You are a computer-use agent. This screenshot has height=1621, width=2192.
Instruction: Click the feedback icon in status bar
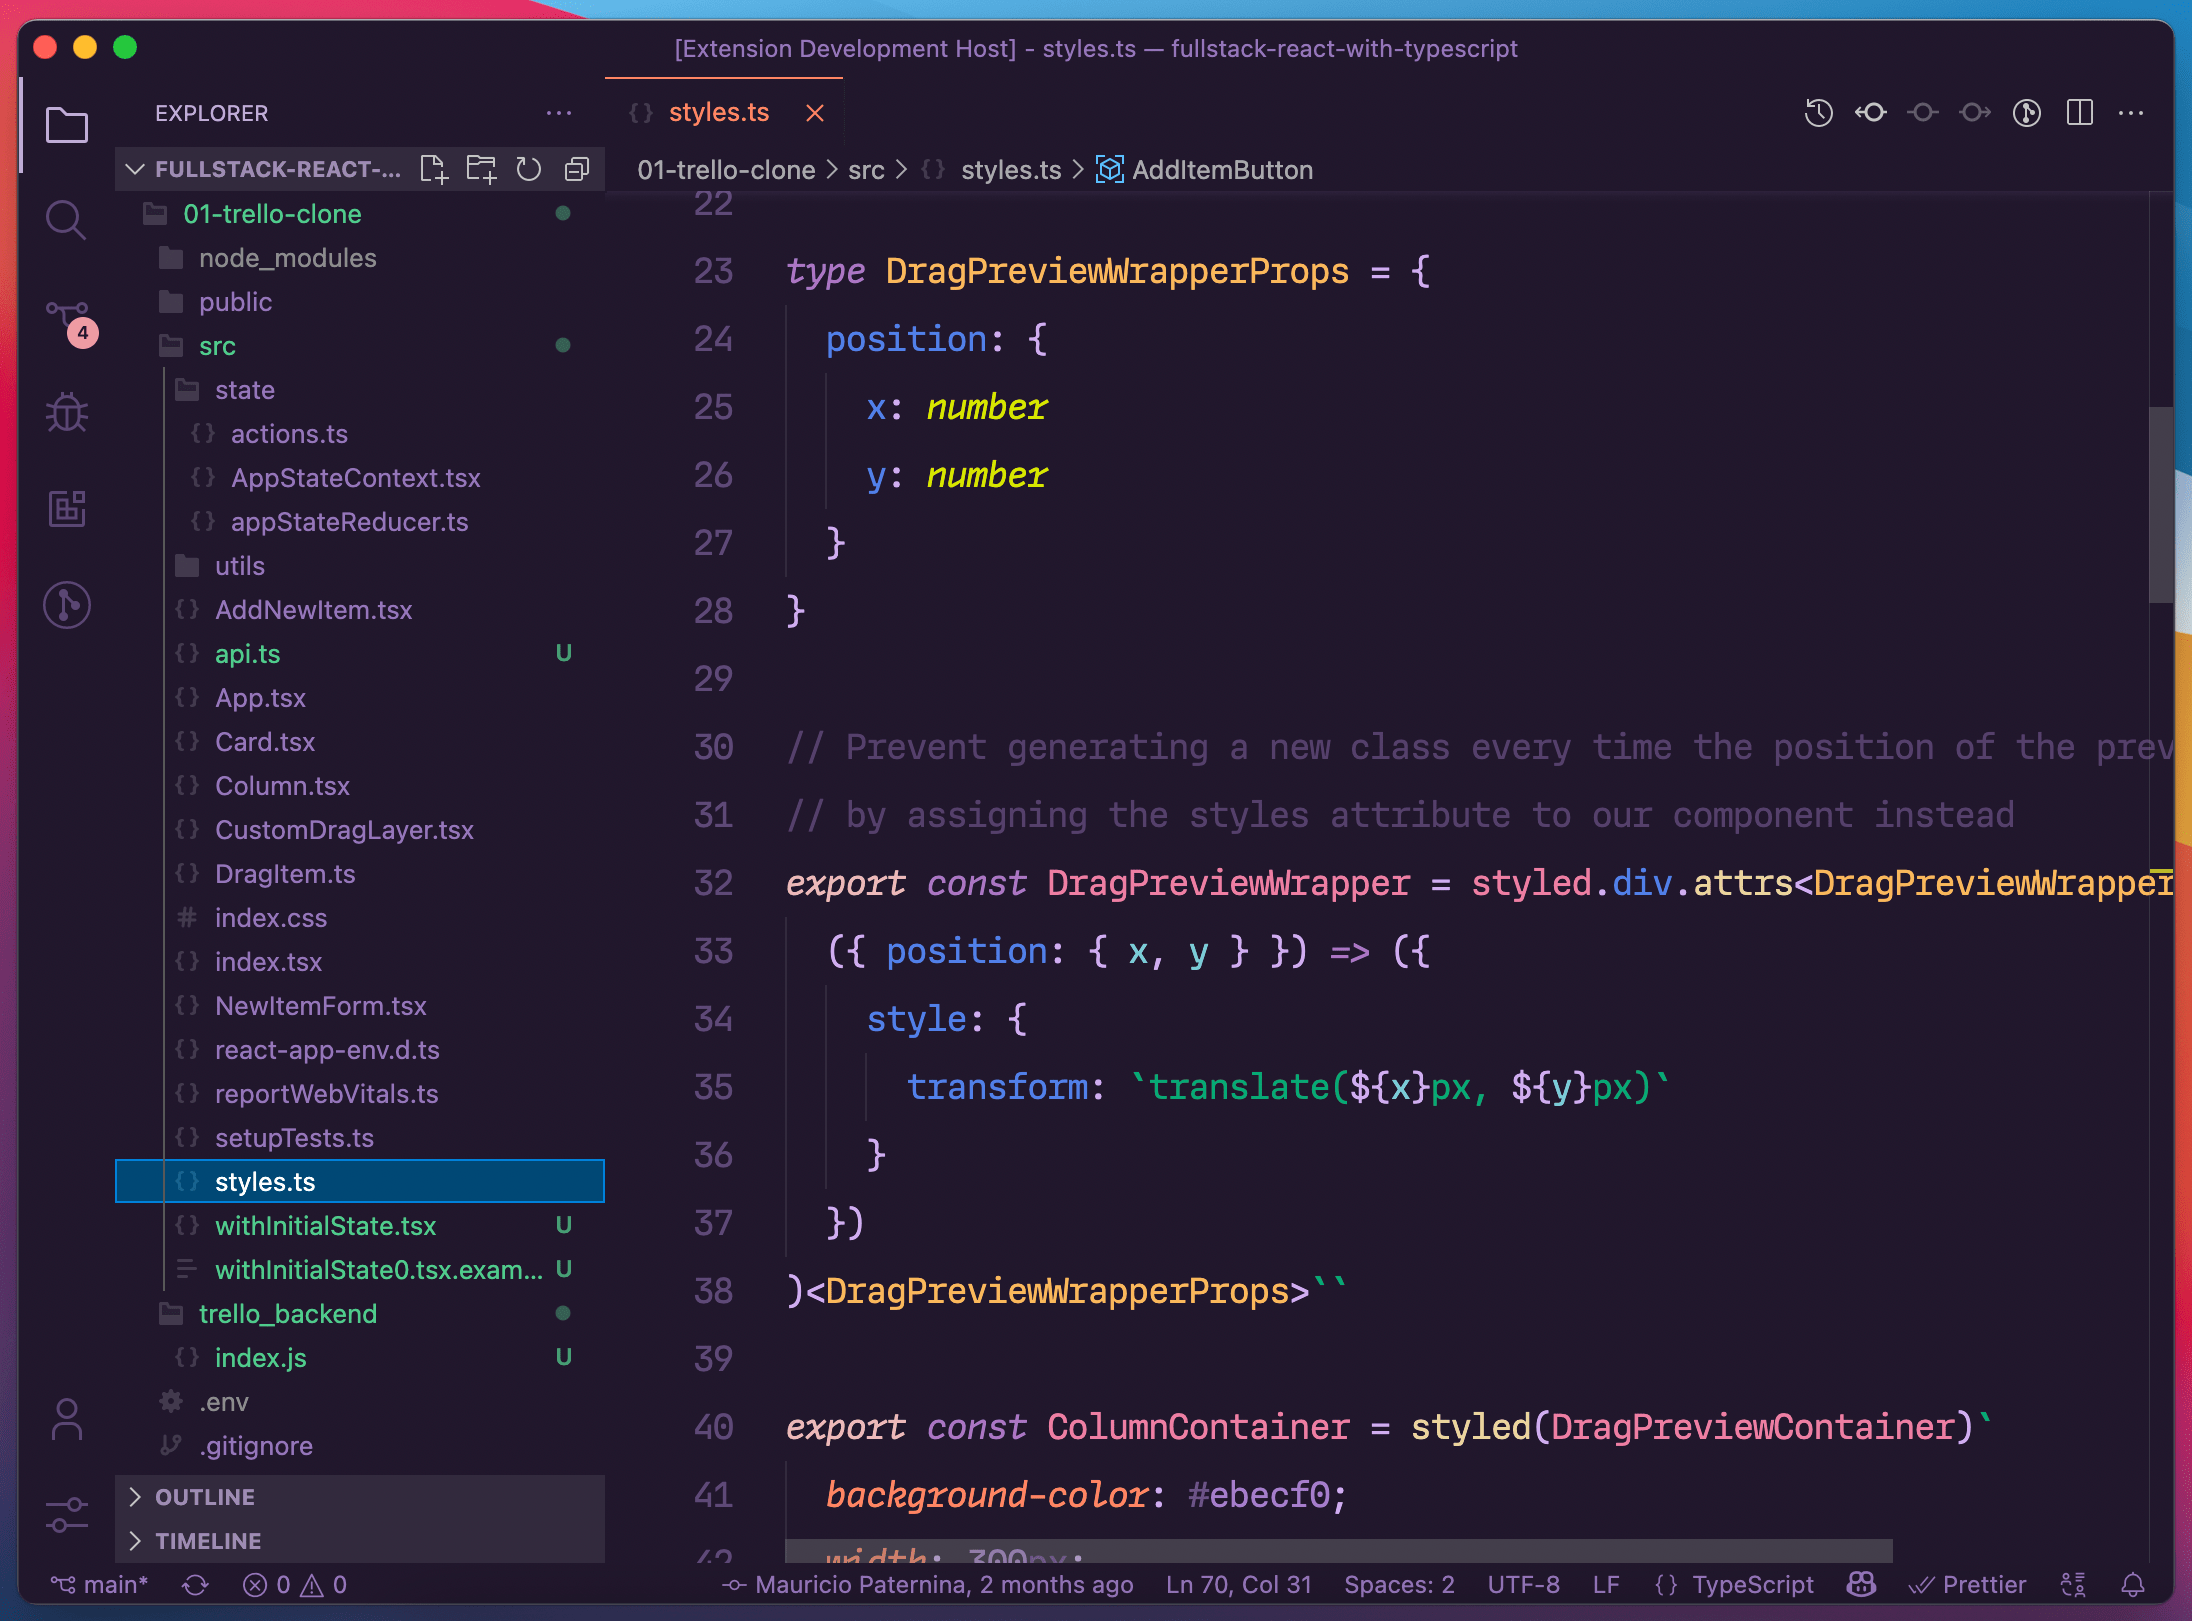[x=2074, y=1585]
